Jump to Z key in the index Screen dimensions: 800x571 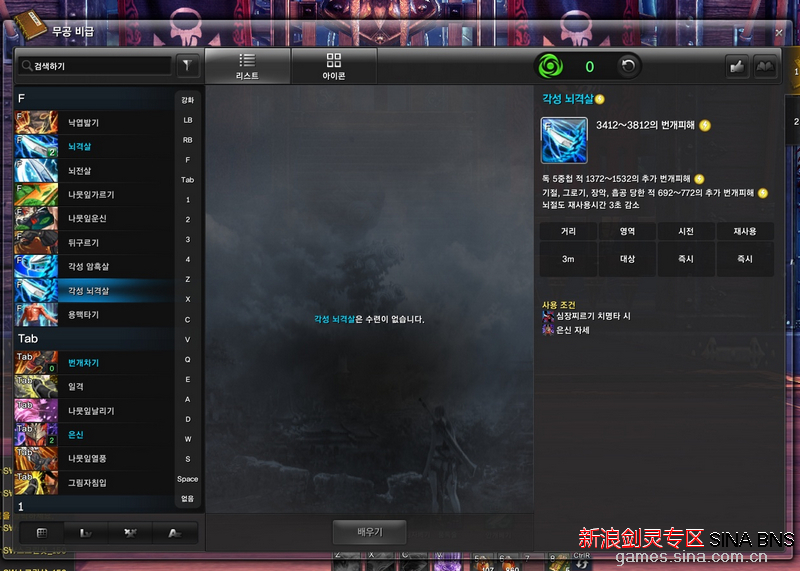[x=188, y=279]
